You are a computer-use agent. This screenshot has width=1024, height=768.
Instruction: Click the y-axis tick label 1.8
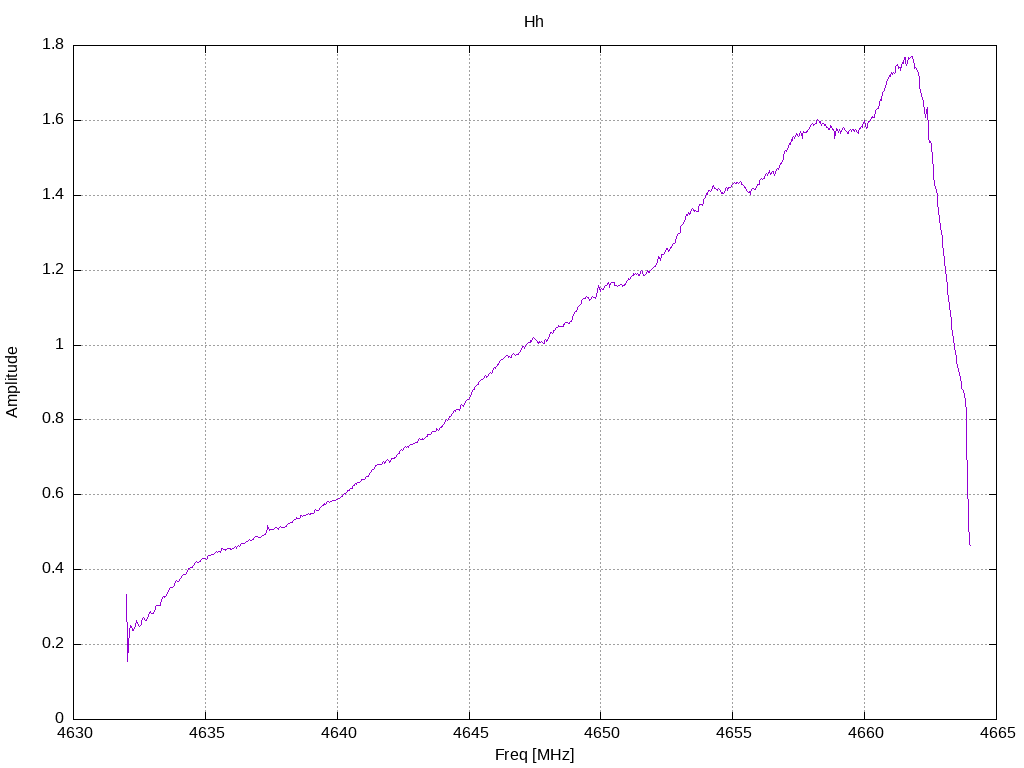tap(53, 45)
